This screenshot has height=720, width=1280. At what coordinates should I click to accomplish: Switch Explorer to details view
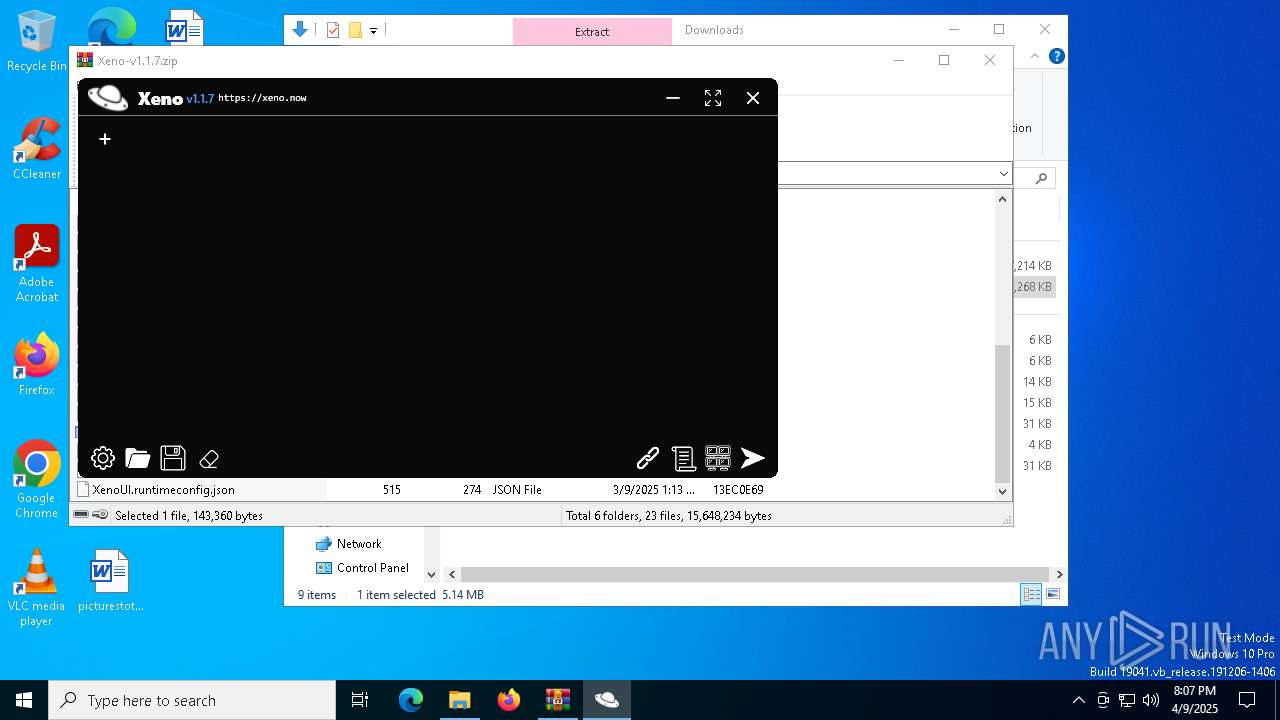[x=1031, y=595]
